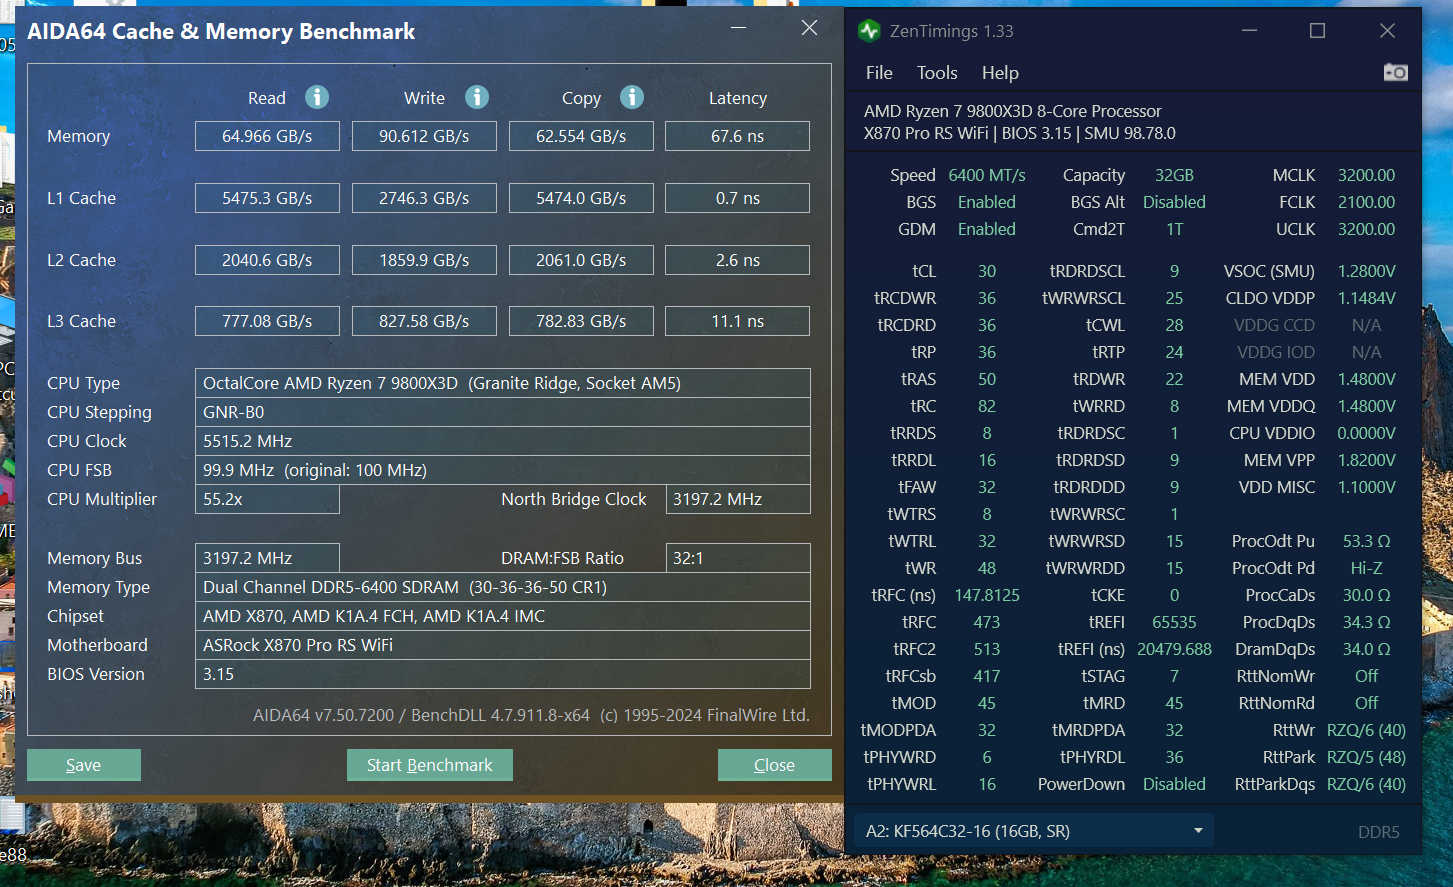Click the Read info icon in AIDA64

[317, 97]
